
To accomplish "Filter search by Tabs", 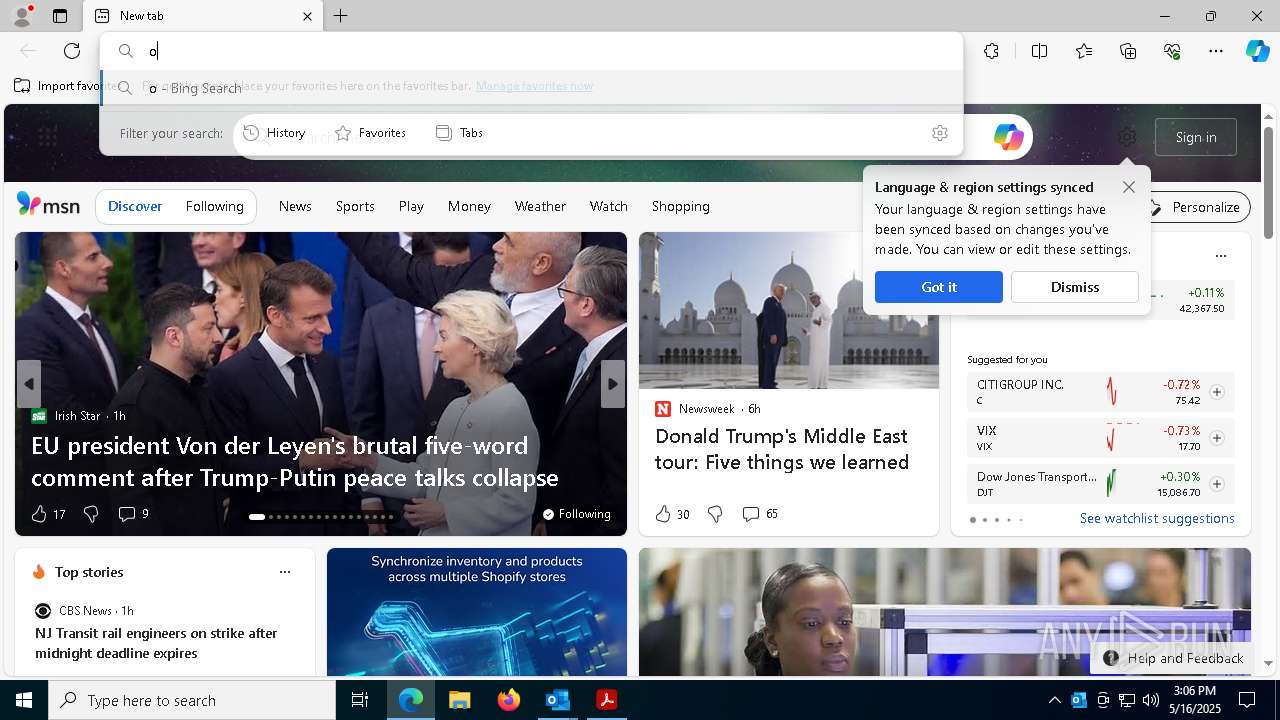I will 460,133.
